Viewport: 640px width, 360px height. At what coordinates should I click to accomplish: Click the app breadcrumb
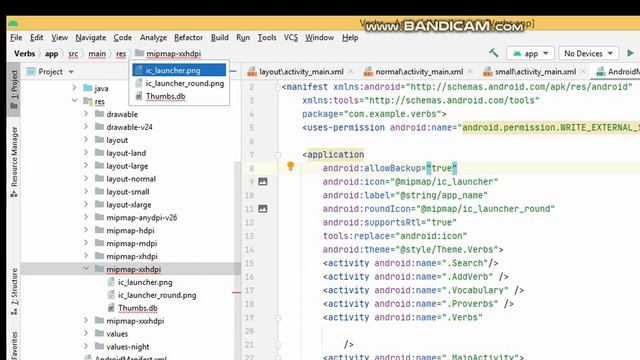pyautogui.click(x=51, y=53)
